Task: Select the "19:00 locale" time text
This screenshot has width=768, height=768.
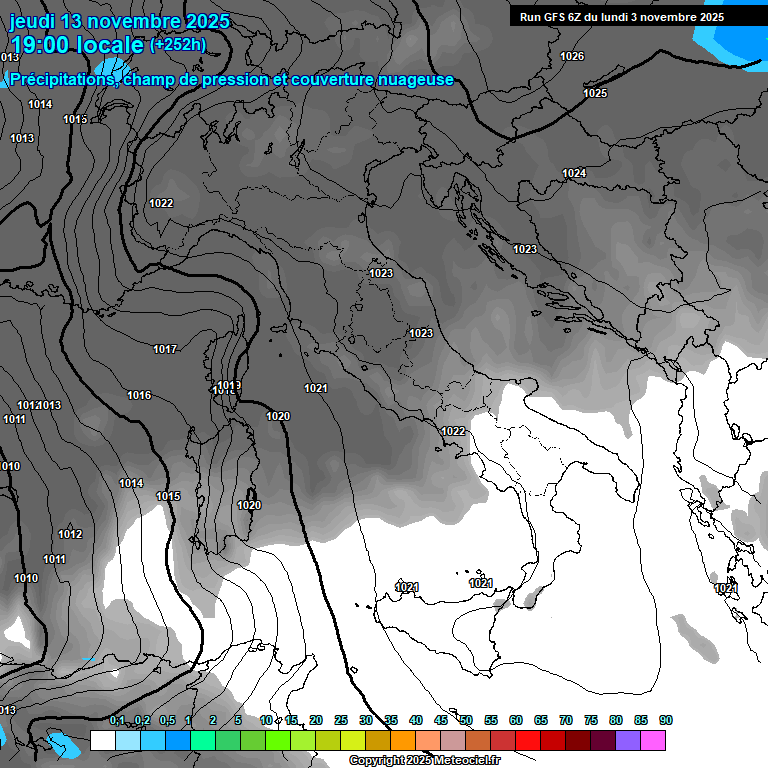Action: 76,45
